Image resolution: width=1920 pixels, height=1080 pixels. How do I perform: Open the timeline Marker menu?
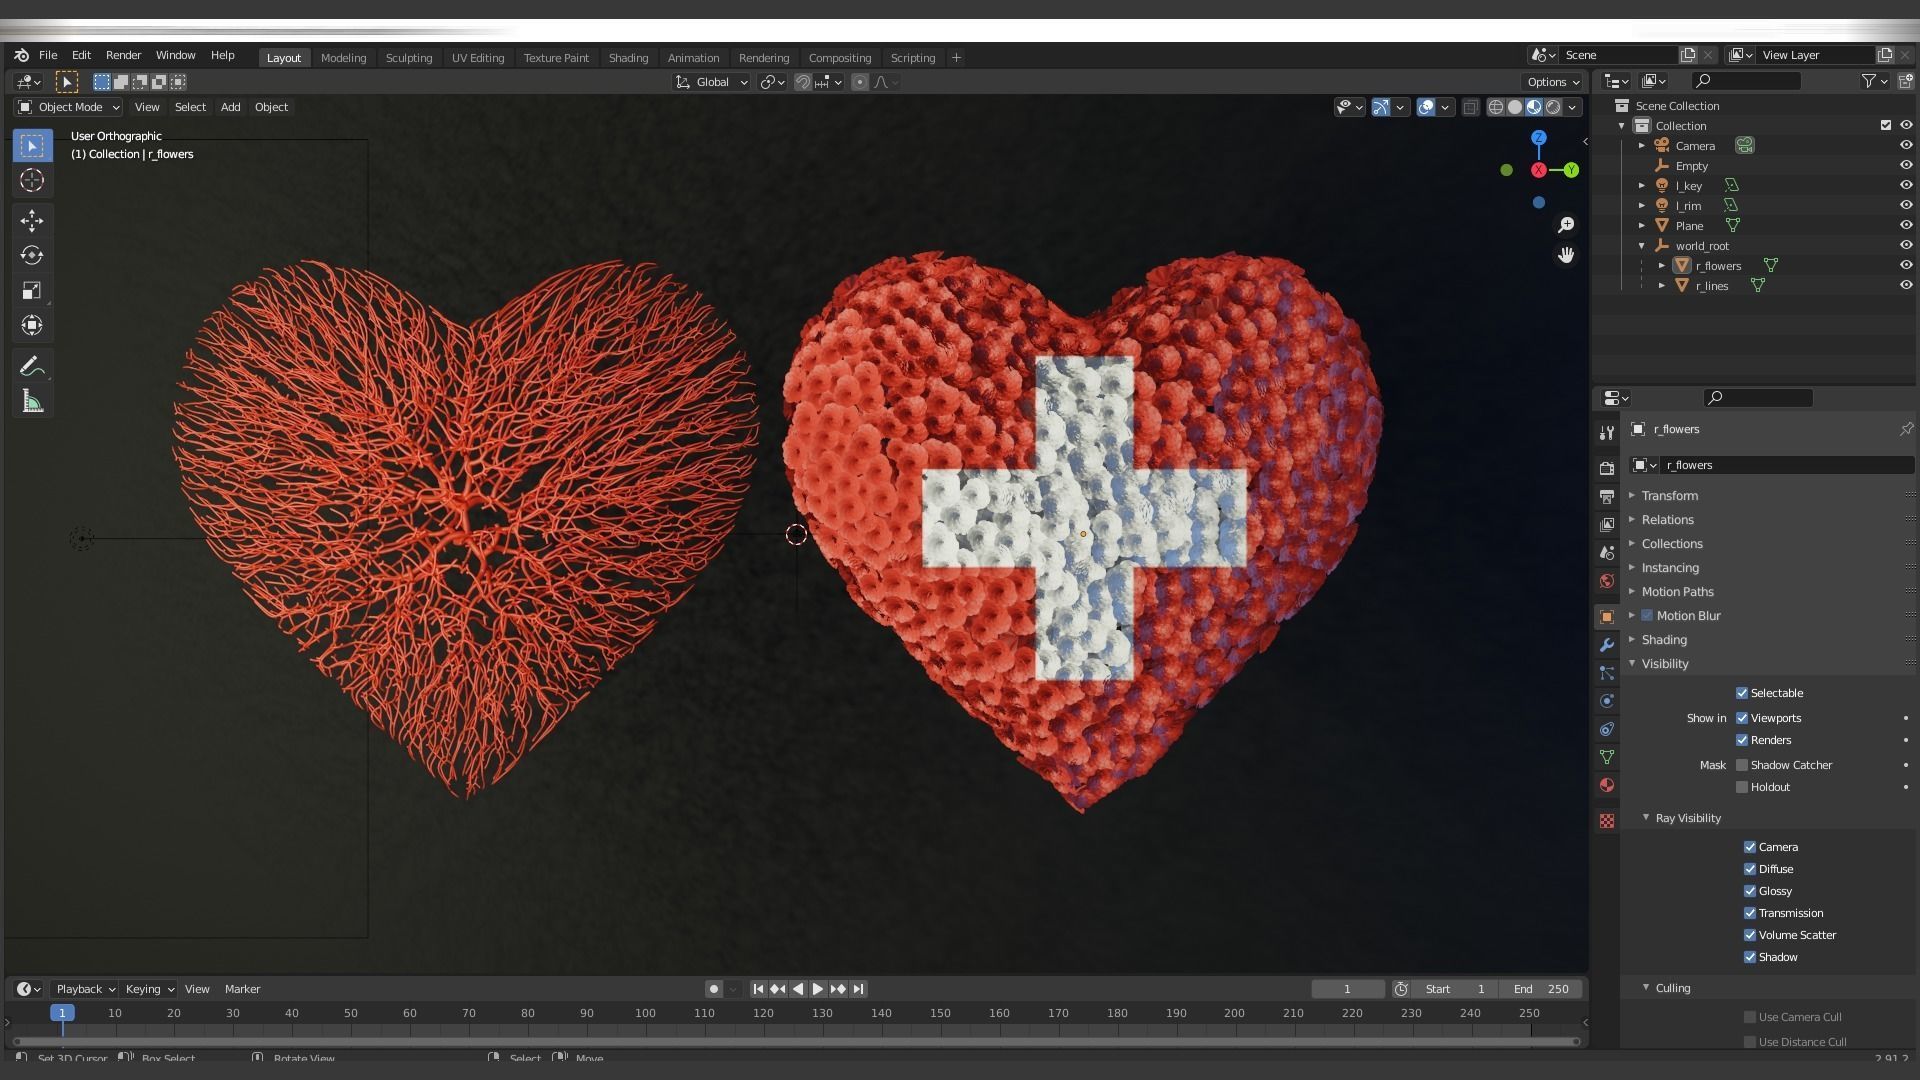(x=242, y=989)
